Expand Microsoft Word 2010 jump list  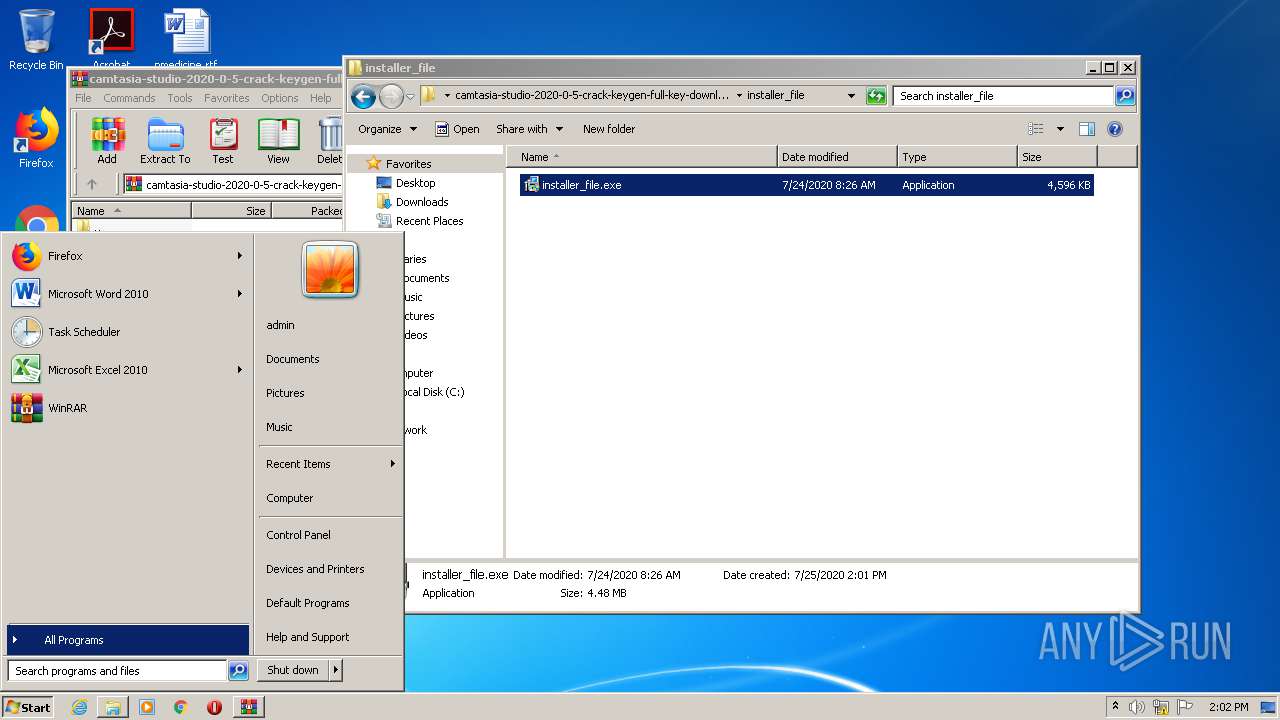[x=240, y=294]
